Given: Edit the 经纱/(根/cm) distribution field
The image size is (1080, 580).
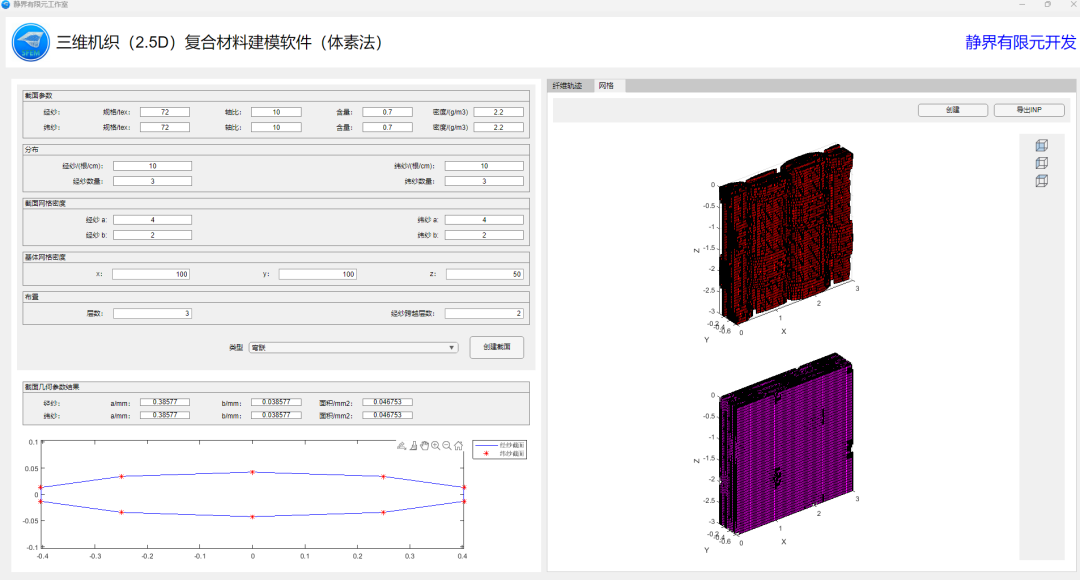Looking at the screenshot, I should pos(152,166).
